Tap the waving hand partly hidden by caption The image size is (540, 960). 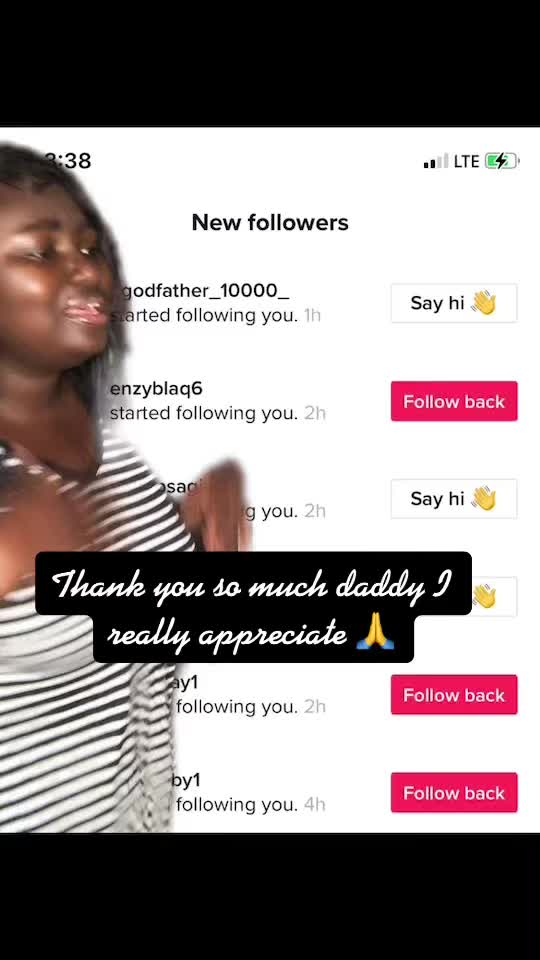tap(484, 596)
